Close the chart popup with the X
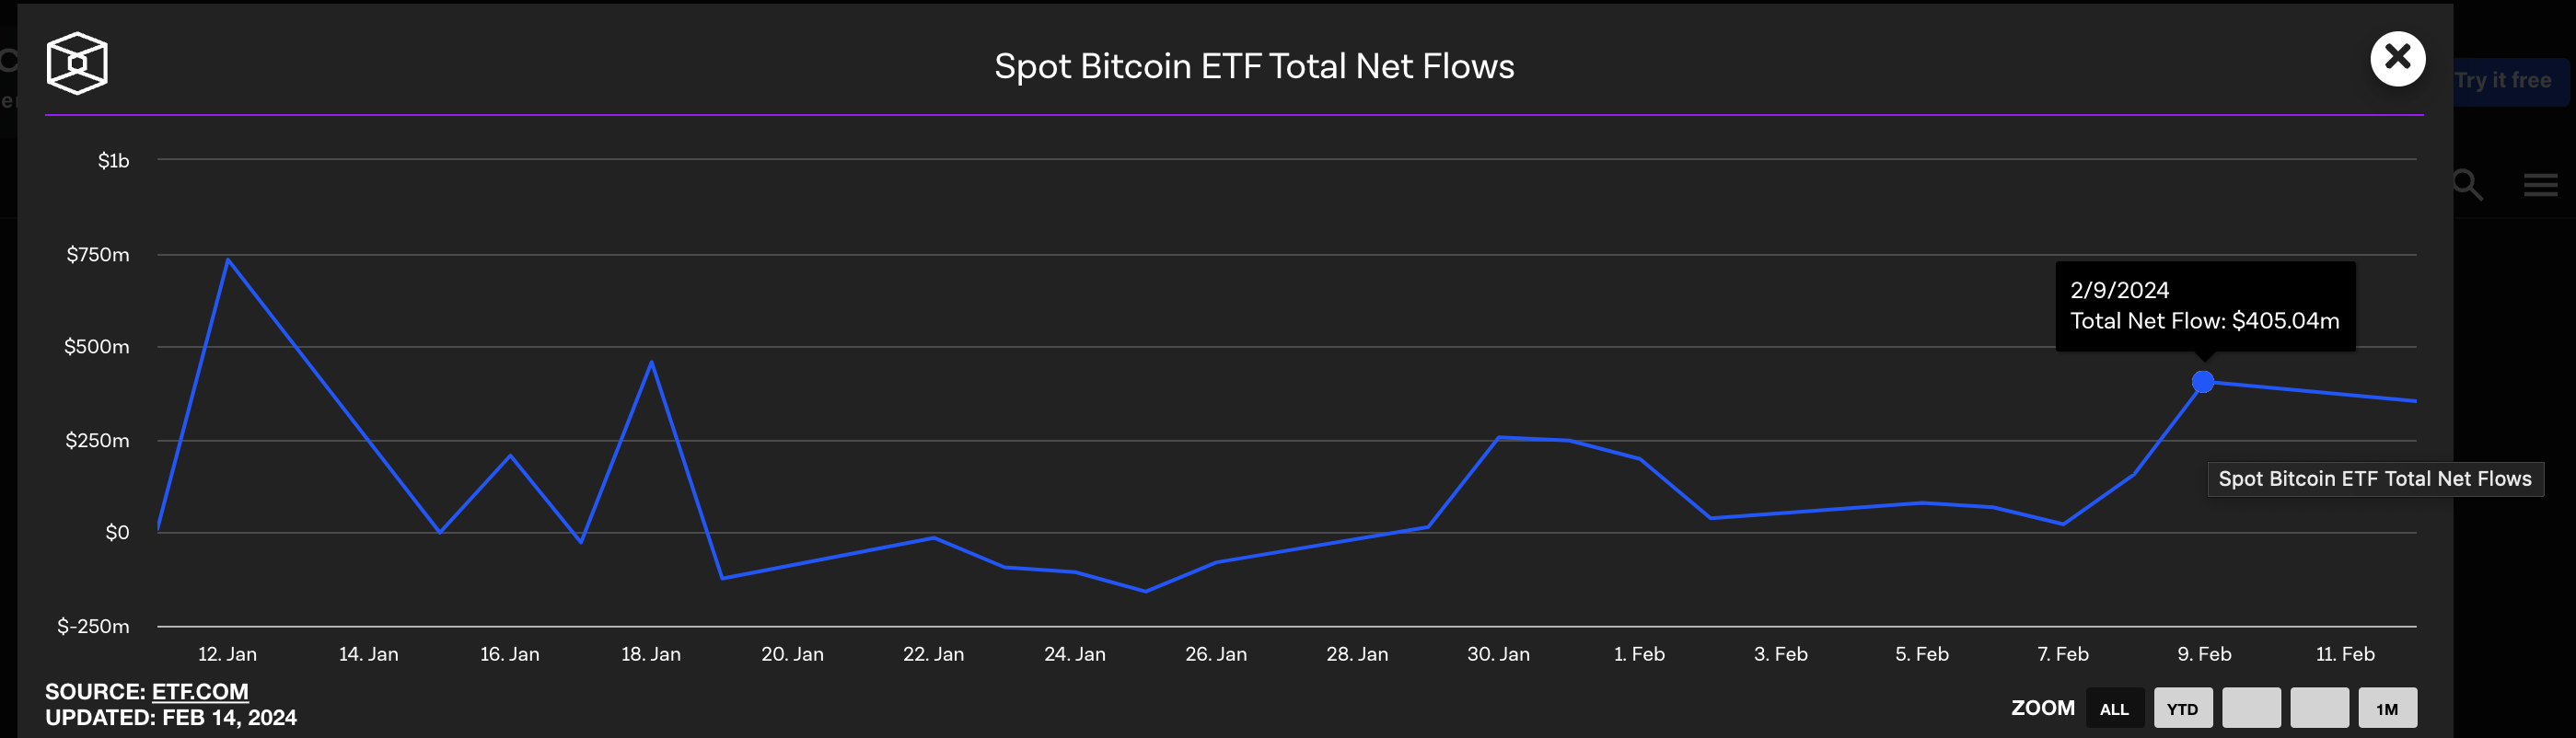Viewport: 2576px width, 738px height. (x=2397, y=59)
